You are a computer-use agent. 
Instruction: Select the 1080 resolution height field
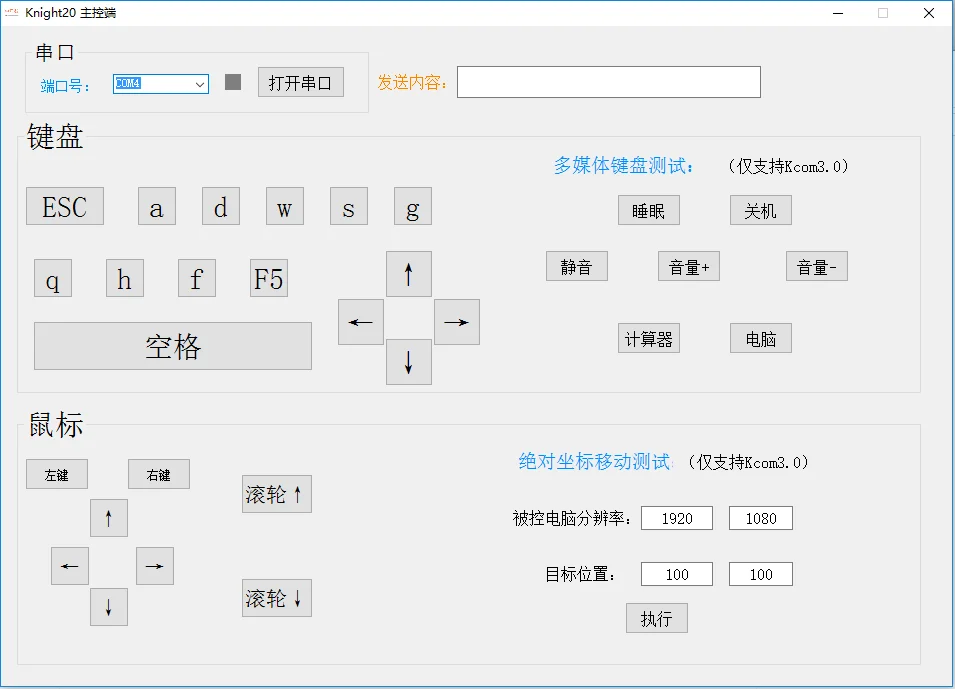(761, 518)
